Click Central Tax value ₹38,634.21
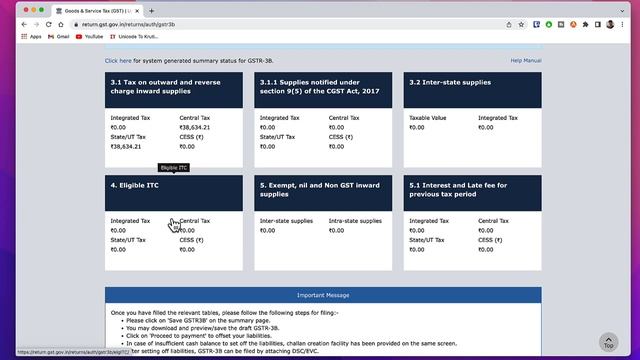This screenshot has width=640, height=360. coord(195,127)
